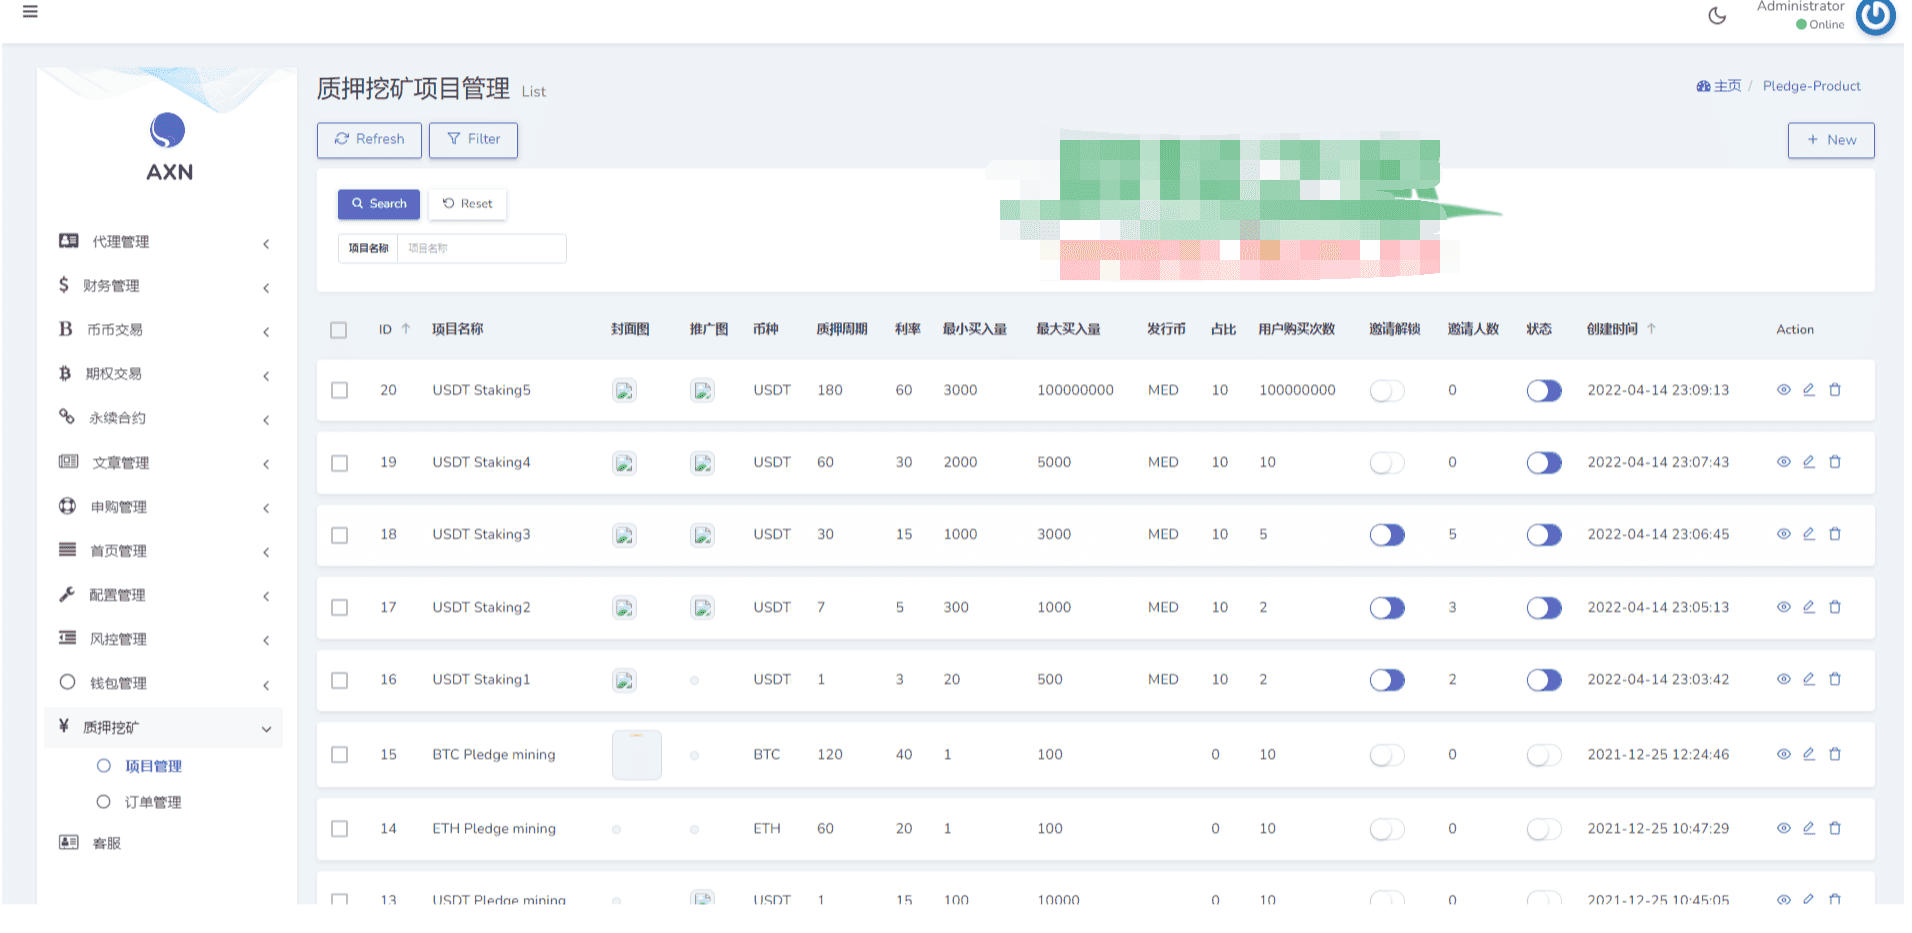Enable invite unlock for USDT Staking4
Image resolution: width=1912 pixels, height=933 pixels.
(x=1387, y=463)
